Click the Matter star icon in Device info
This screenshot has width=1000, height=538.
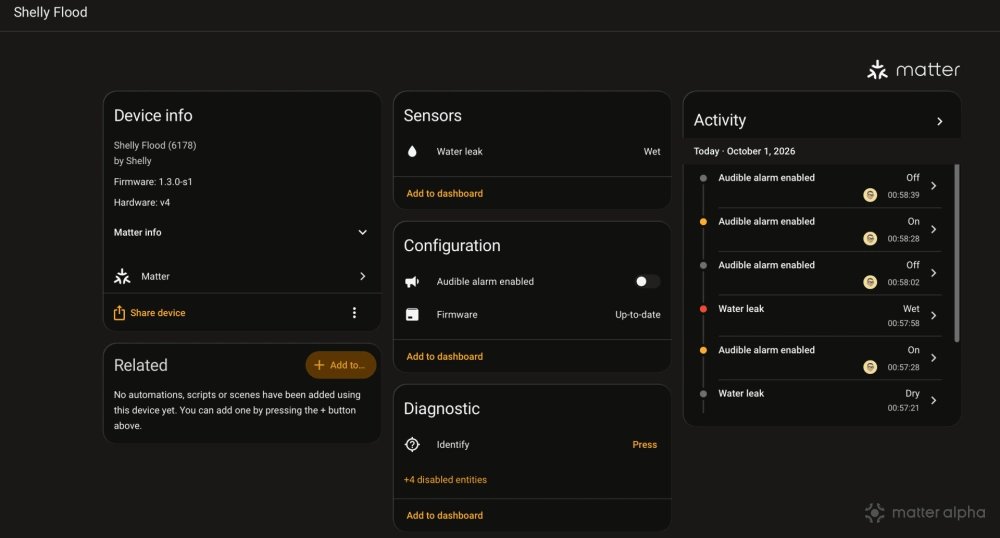click(122, 277)
